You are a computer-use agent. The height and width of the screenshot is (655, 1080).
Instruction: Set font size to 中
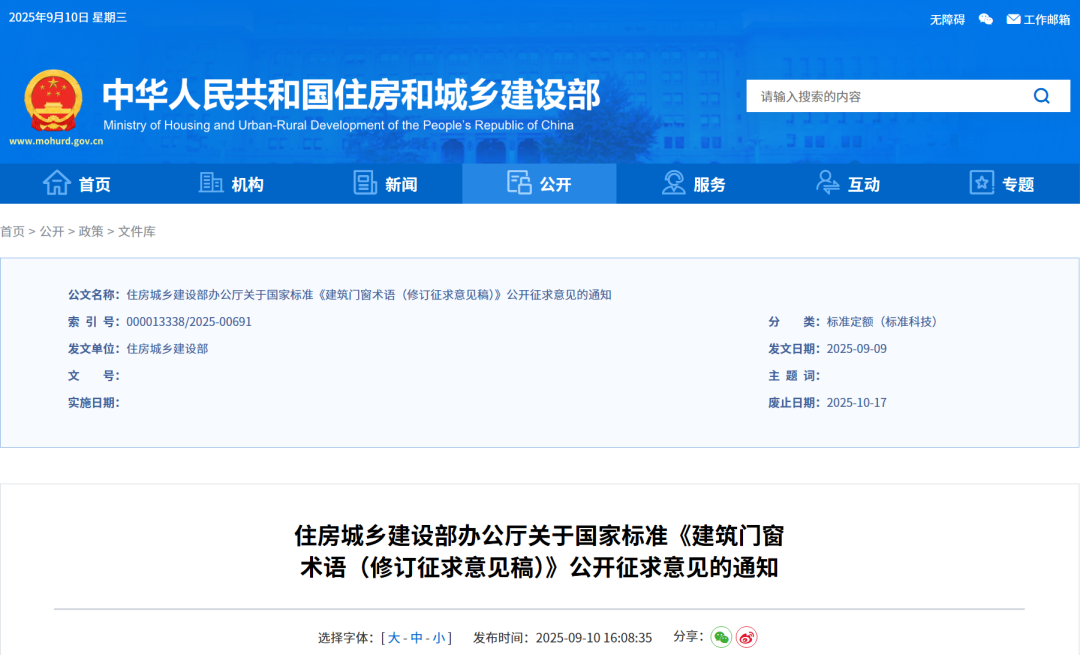pyautogui.click(x=417, y=638)
